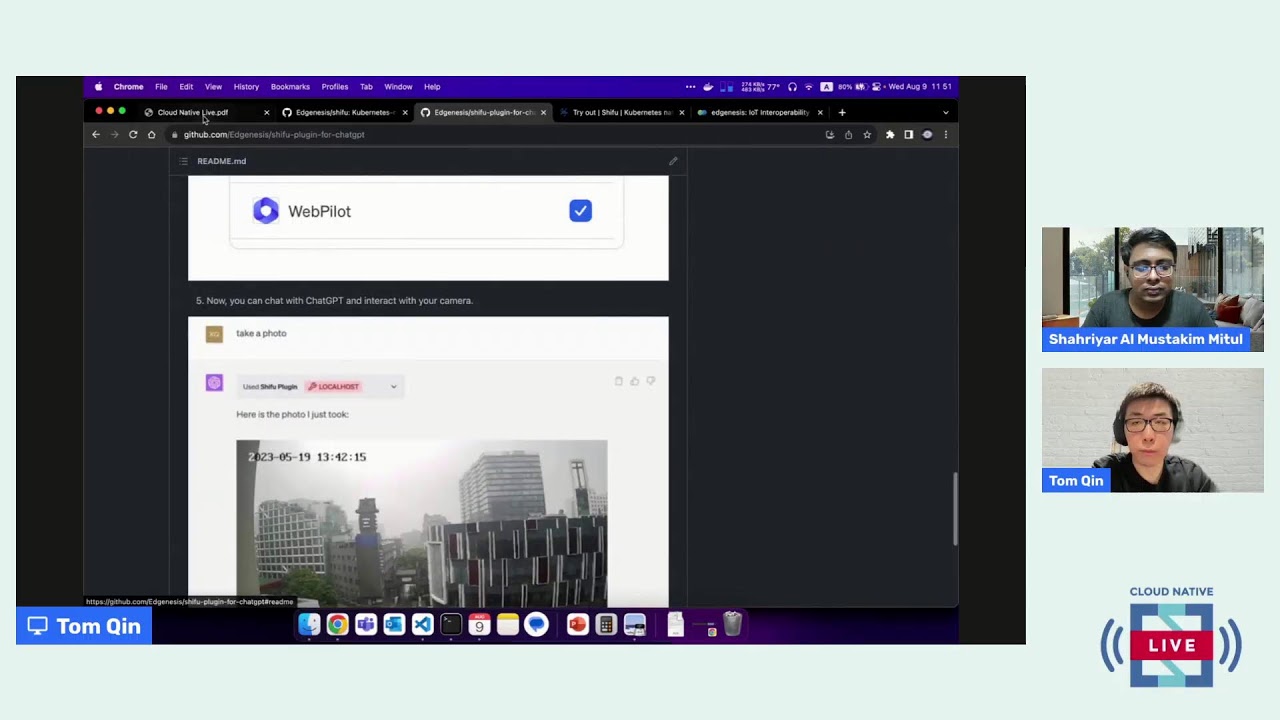Close the edgenesis IoT Interoperability tab

point(820,113)
